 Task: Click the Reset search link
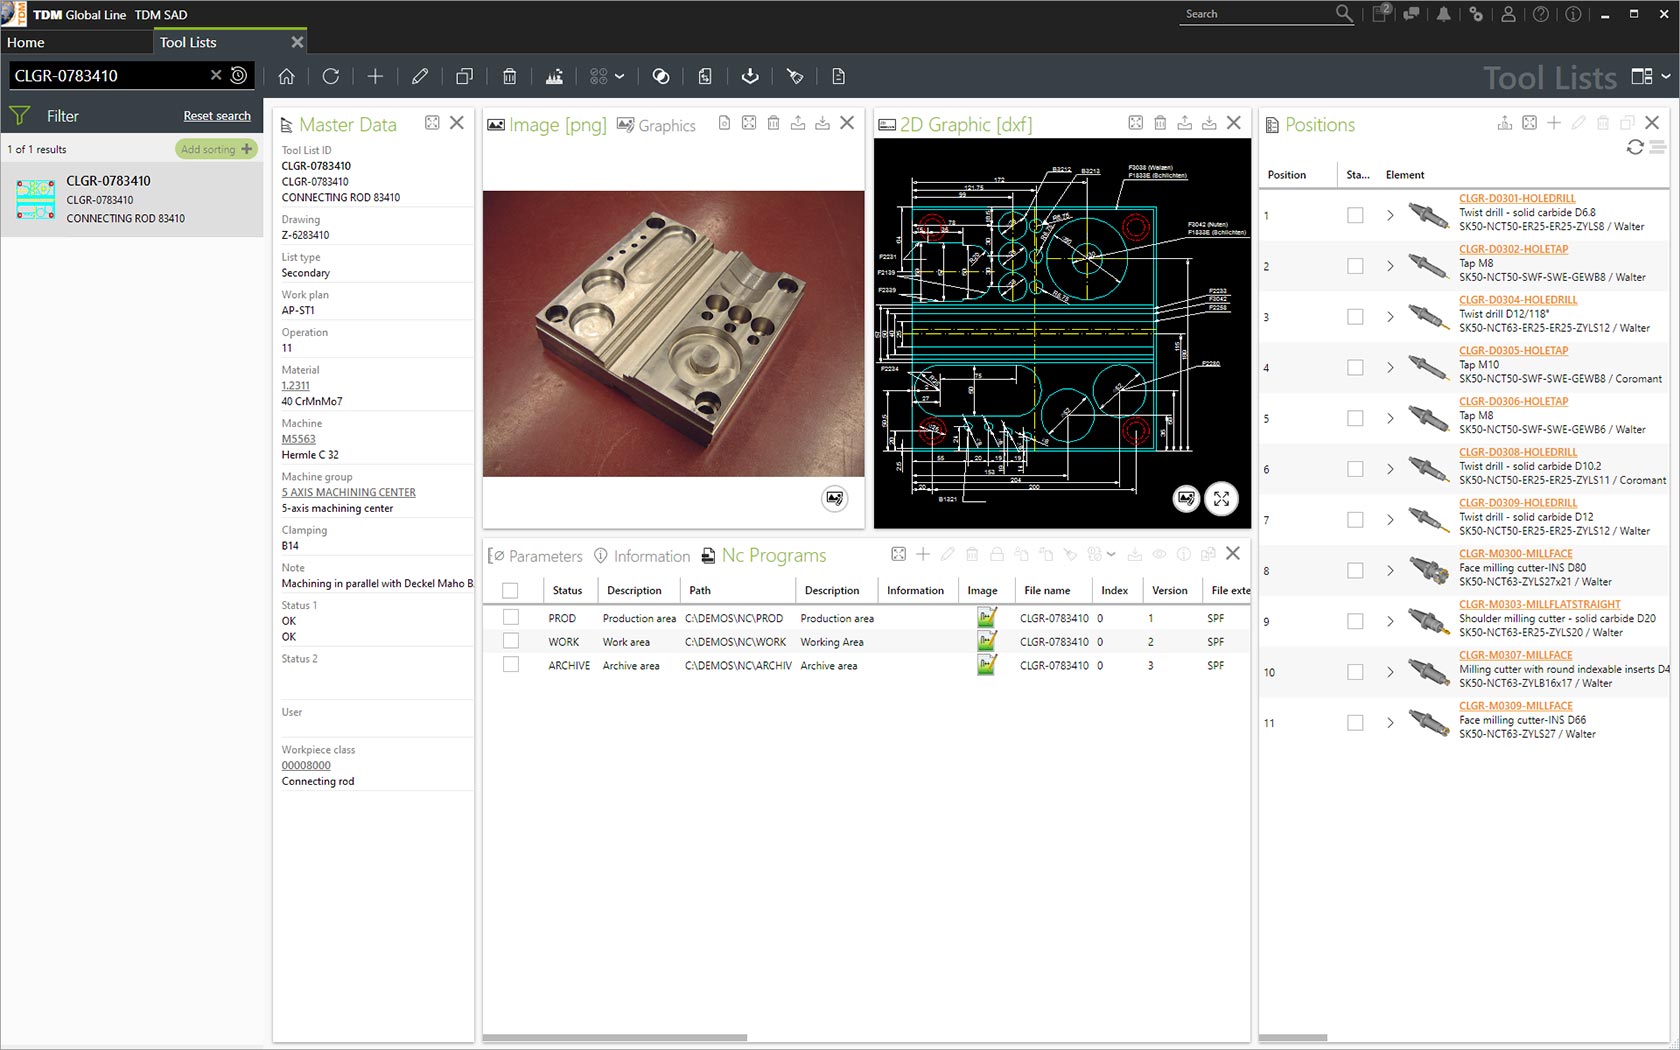[x=217, y=116]
